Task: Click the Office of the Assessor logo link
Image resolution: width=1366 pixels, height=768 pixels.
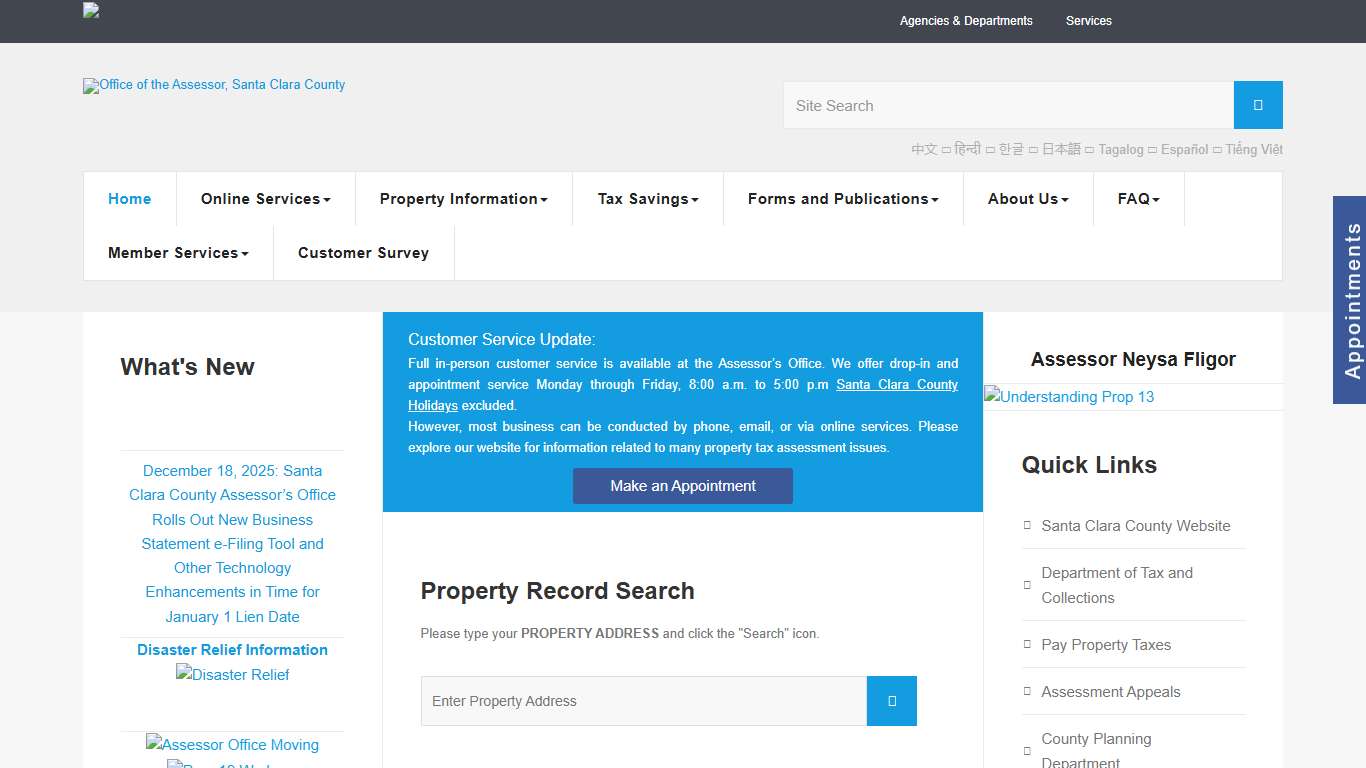Action: (213, 86)
